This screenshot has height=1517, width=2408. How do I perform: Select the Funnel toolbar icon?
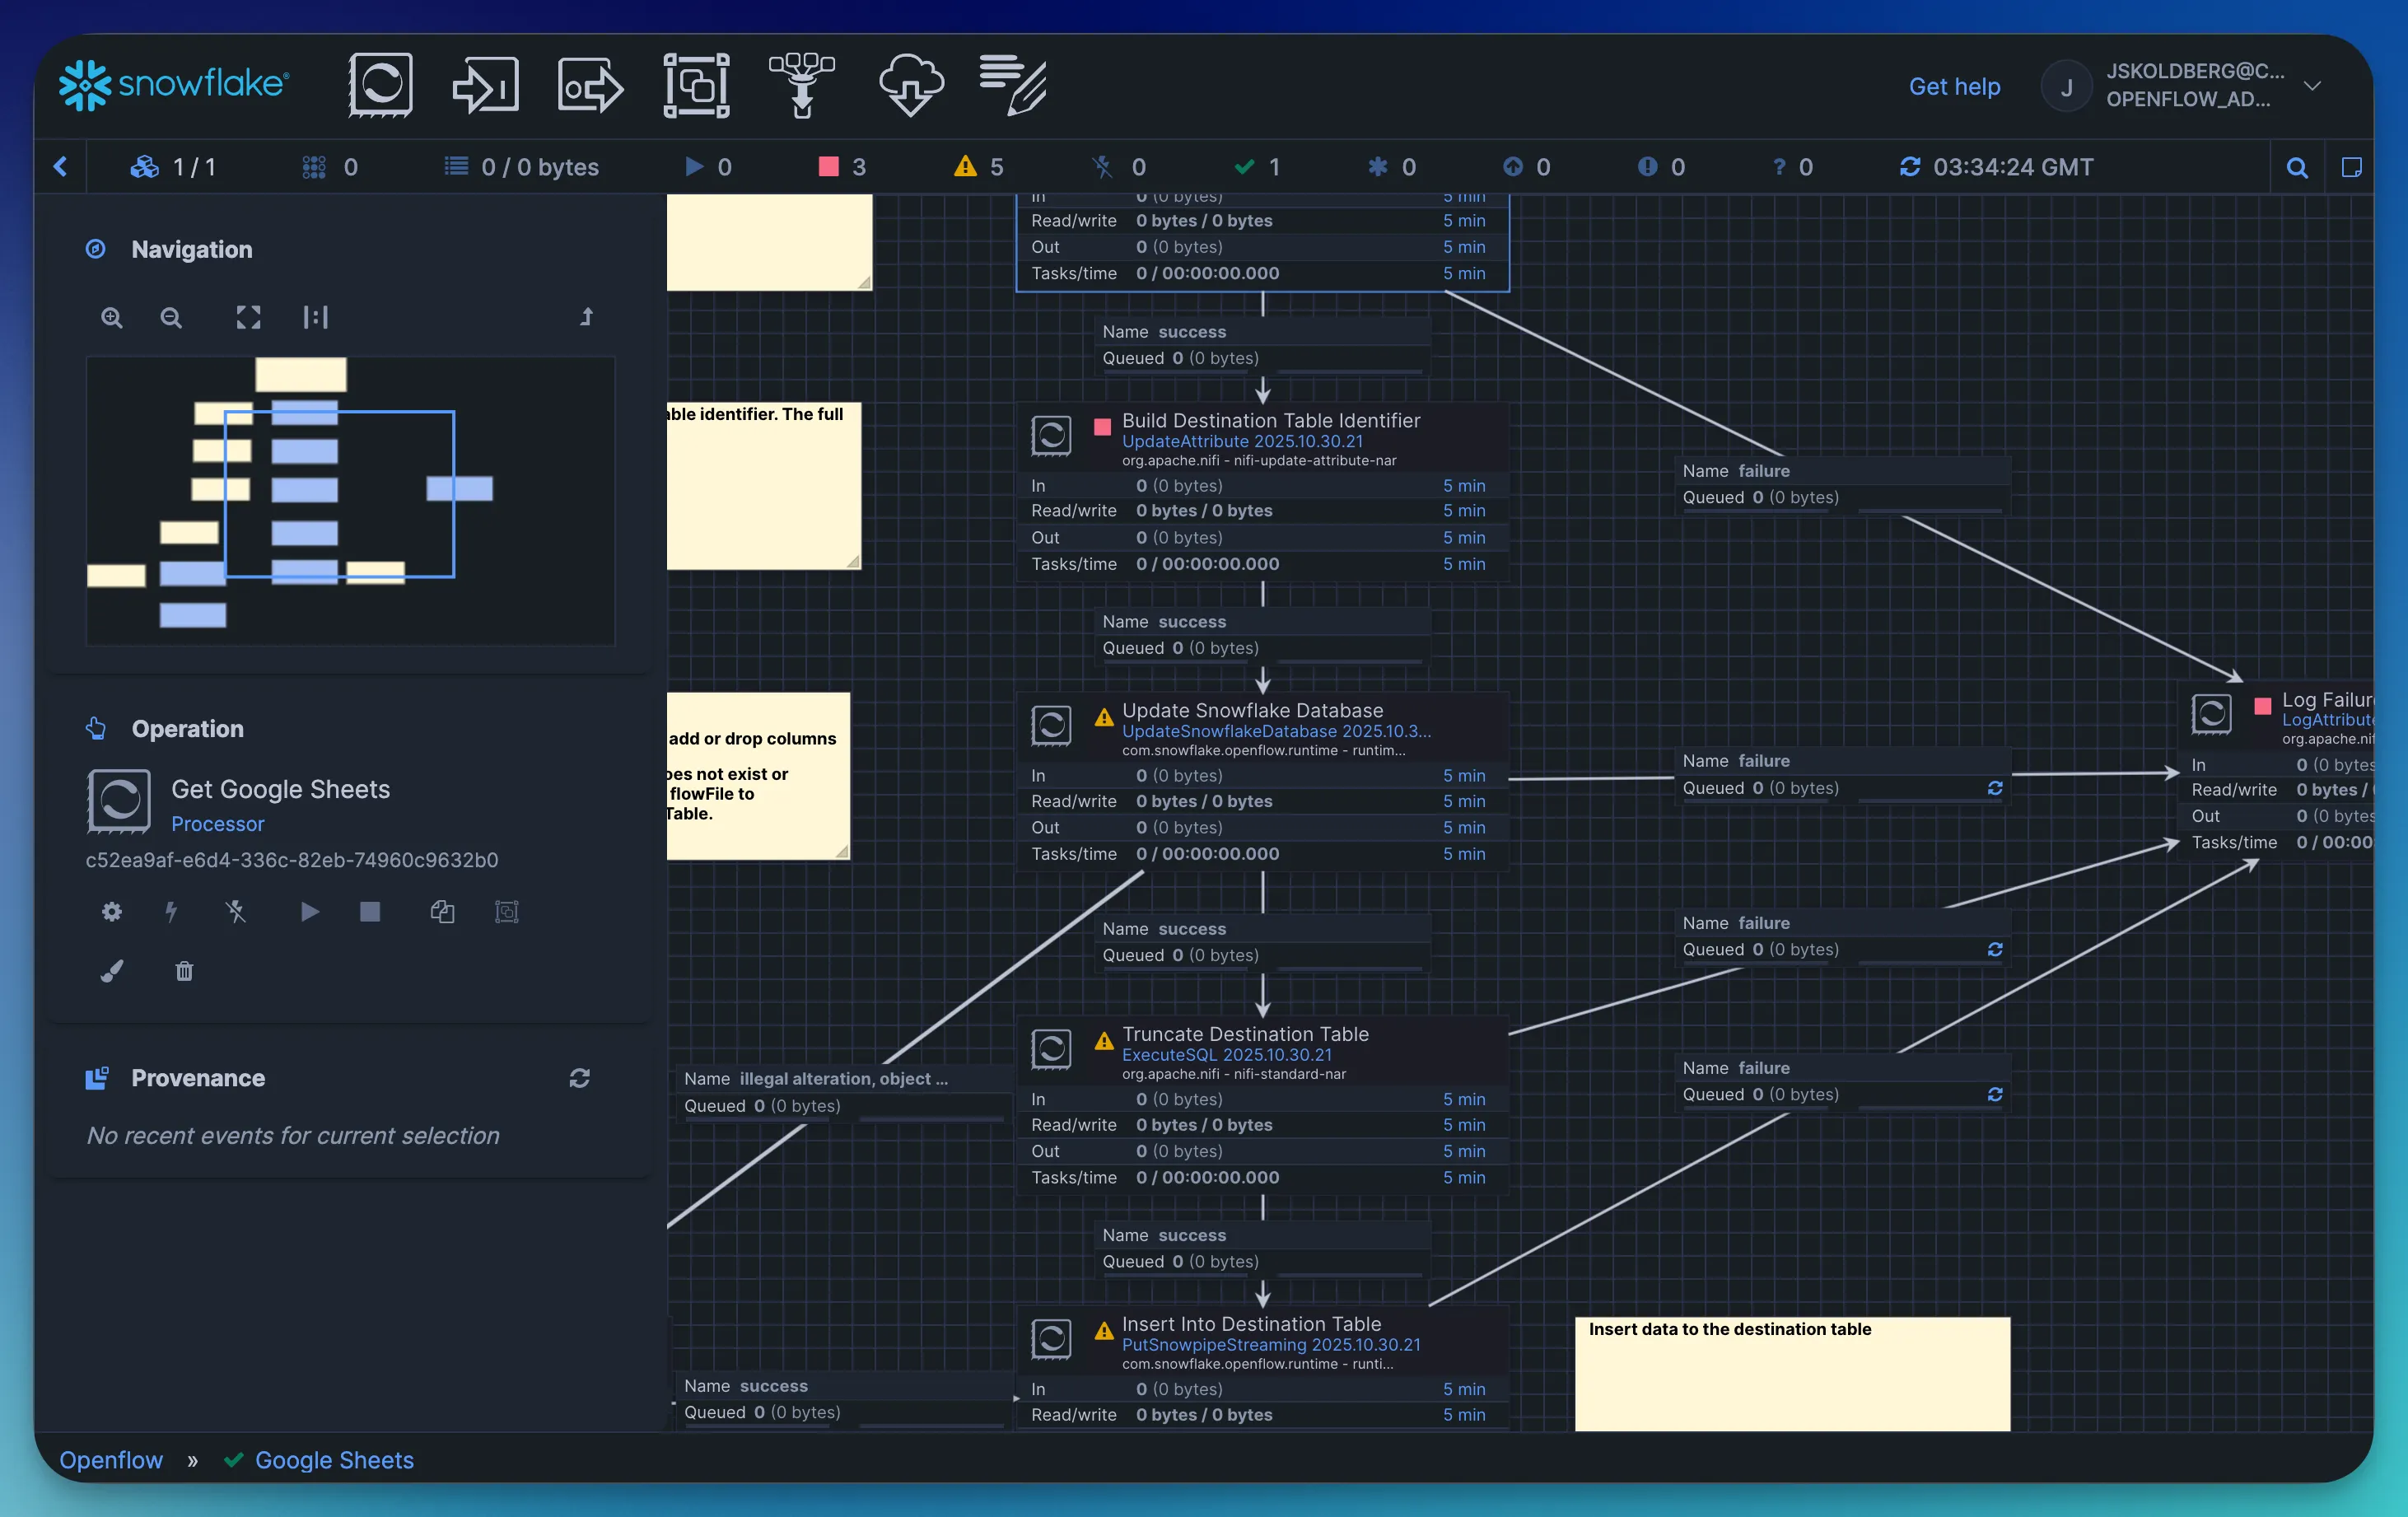click(x=801, y=85)
